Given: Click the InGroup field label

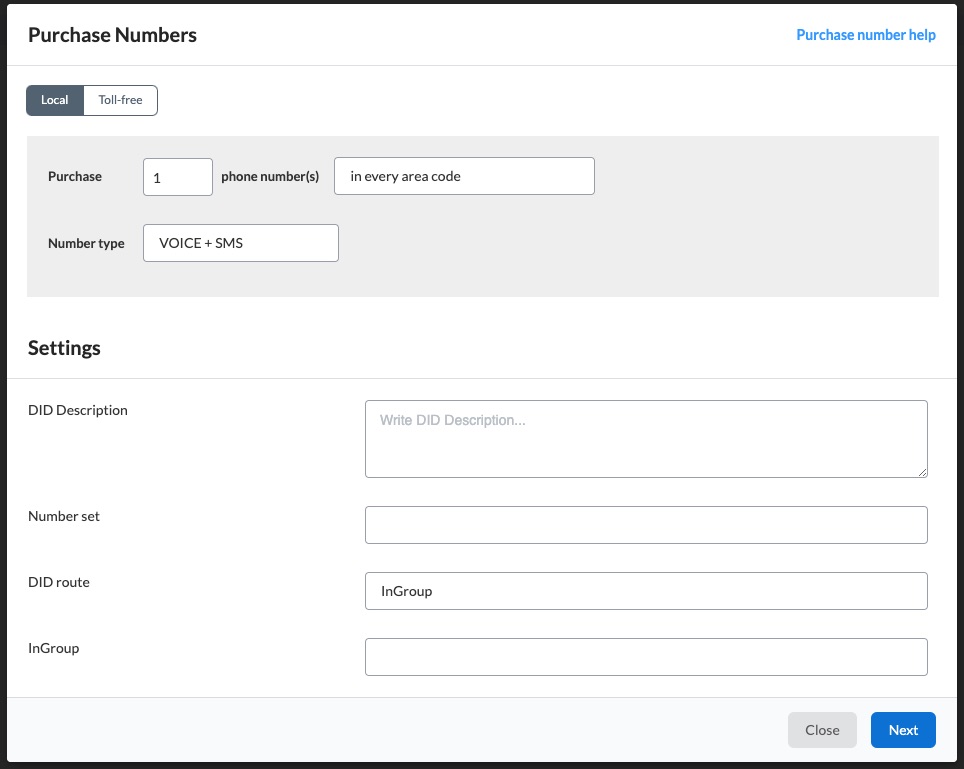Looking at the screenshot, I should click(53, 648).
